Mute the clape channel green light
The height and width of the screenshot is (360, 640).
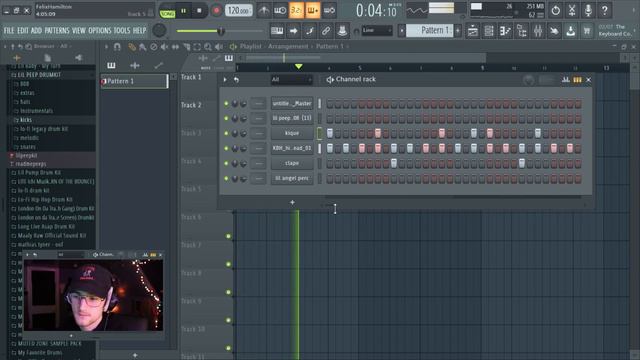coord(226,163)
